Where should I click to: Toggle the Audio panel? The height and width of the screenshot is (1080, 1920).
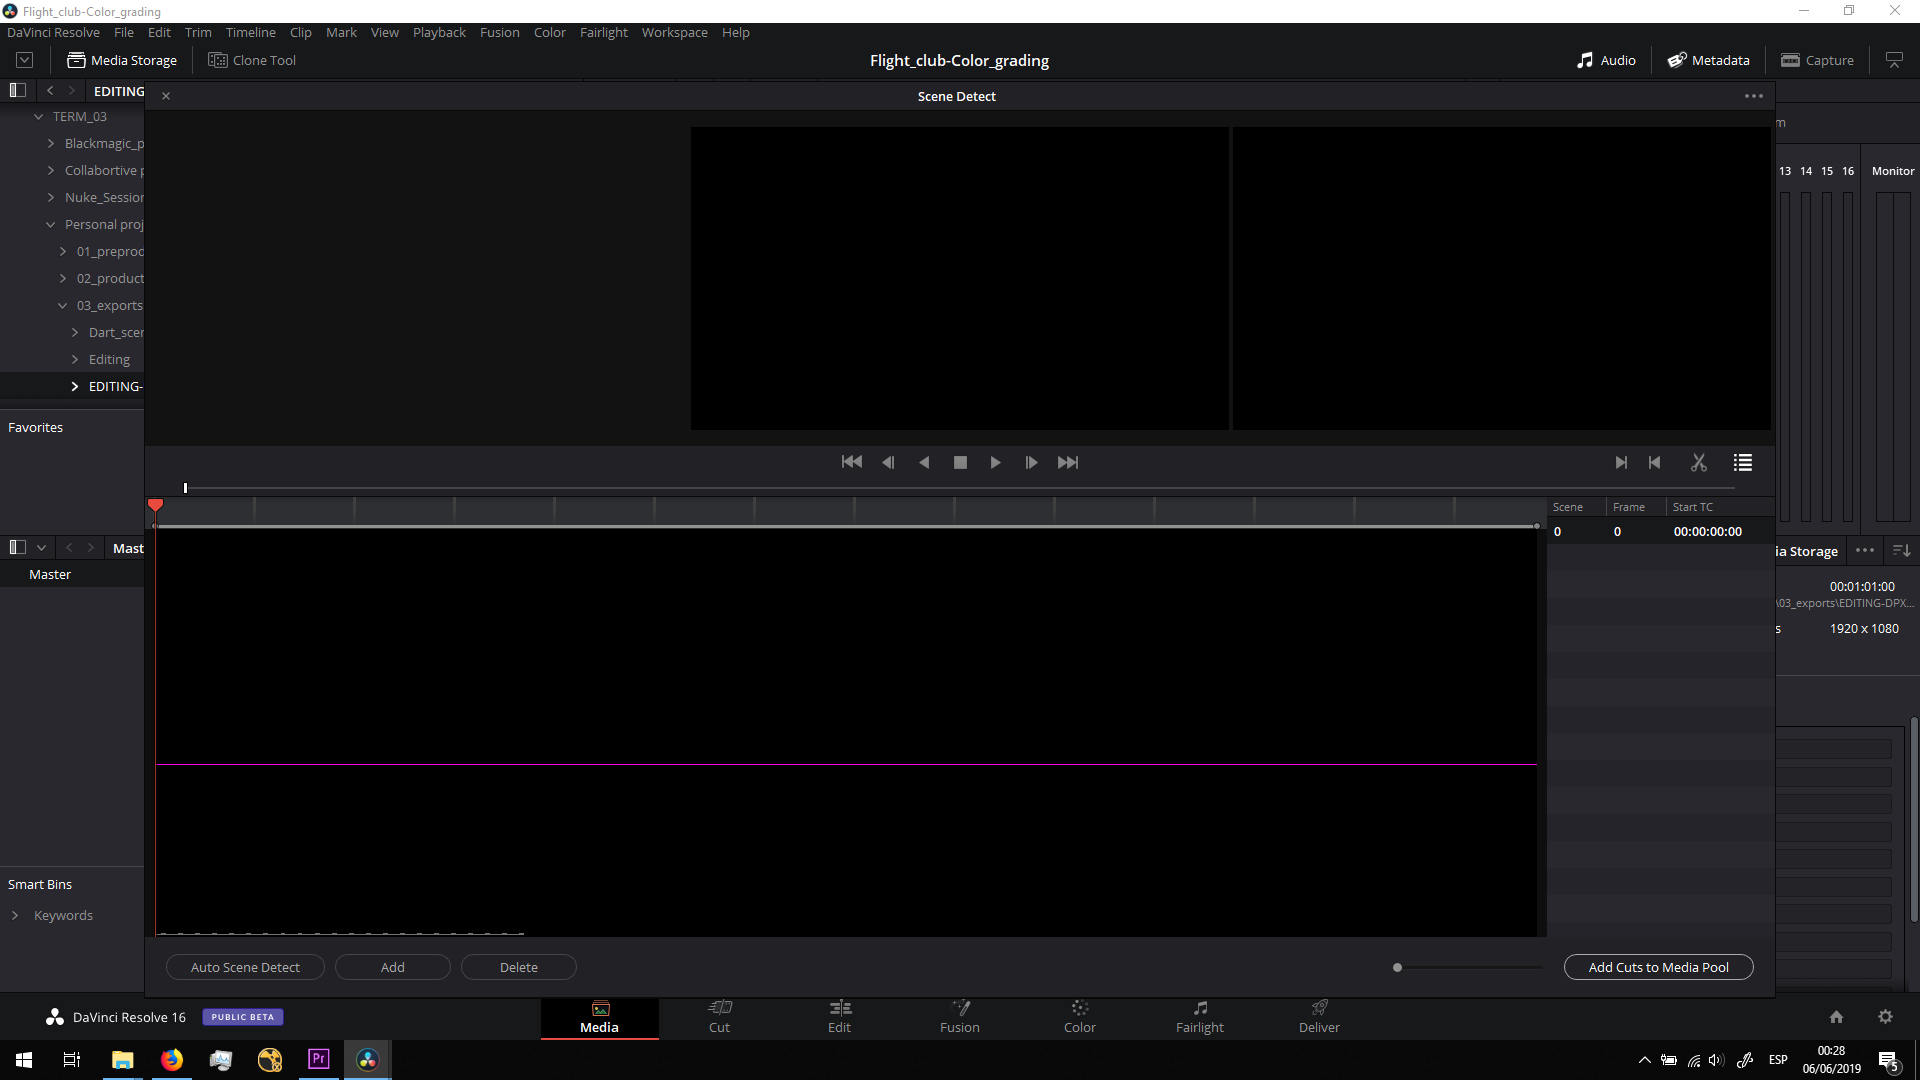[x=1606, y=60]
